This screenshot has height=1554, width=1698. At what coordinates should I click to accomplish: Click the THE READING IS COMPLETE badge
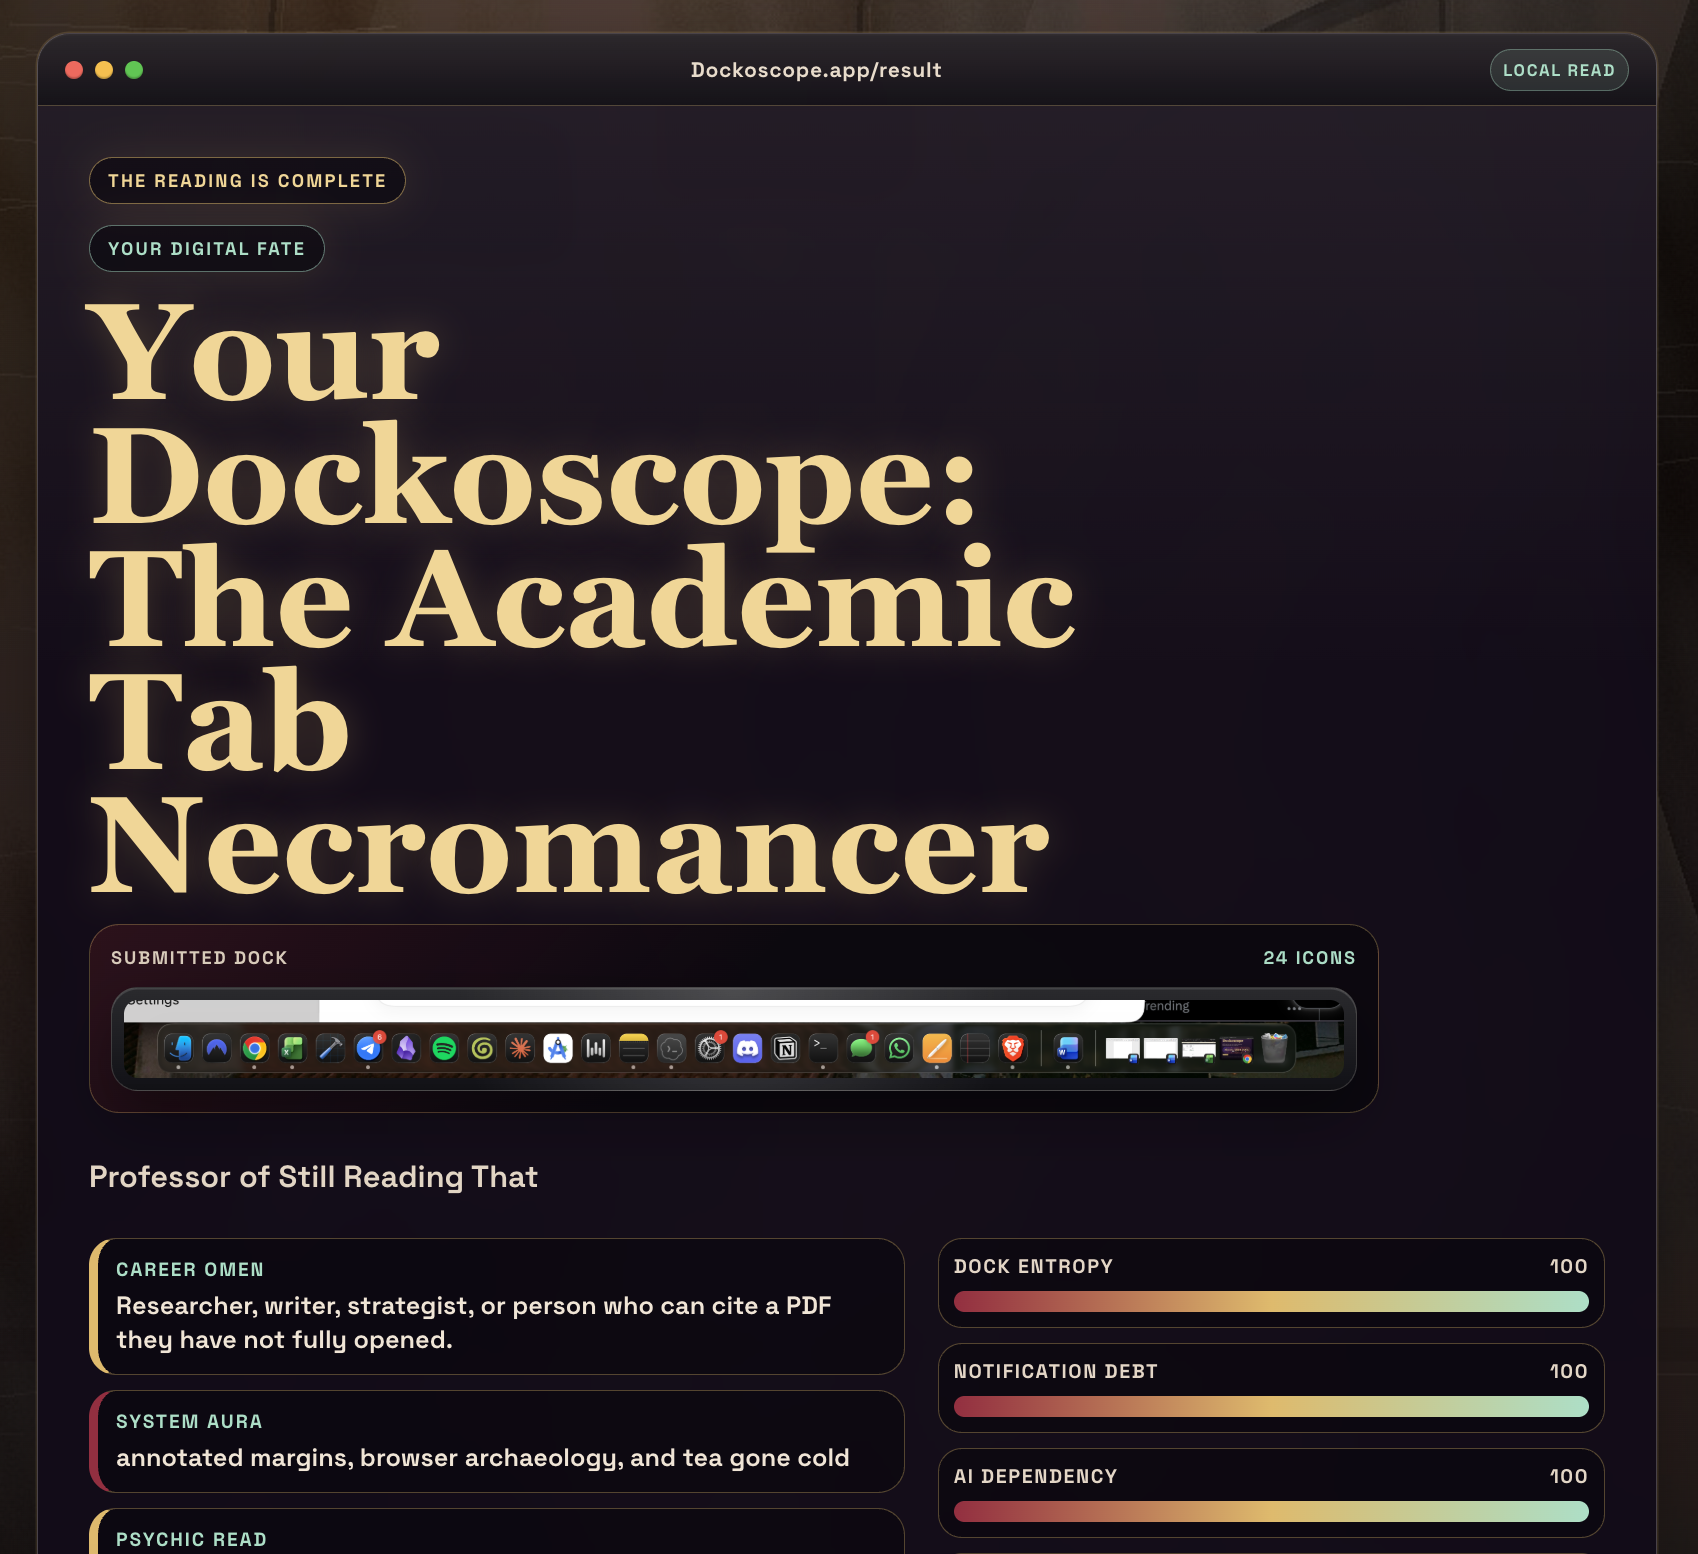[247, 181]
